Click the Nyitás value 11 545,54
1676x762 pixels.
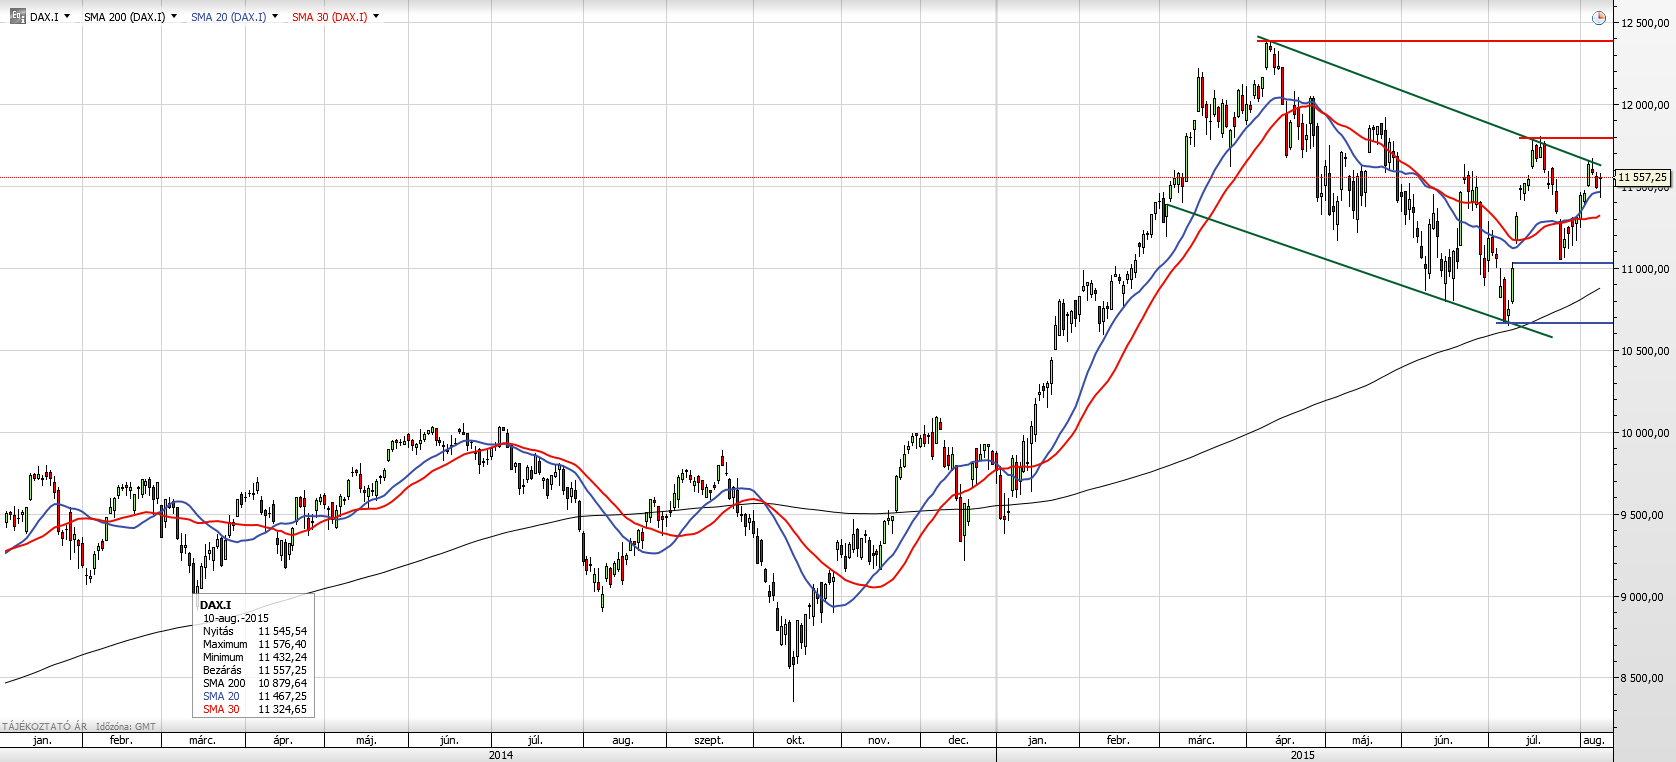point(283,631)
